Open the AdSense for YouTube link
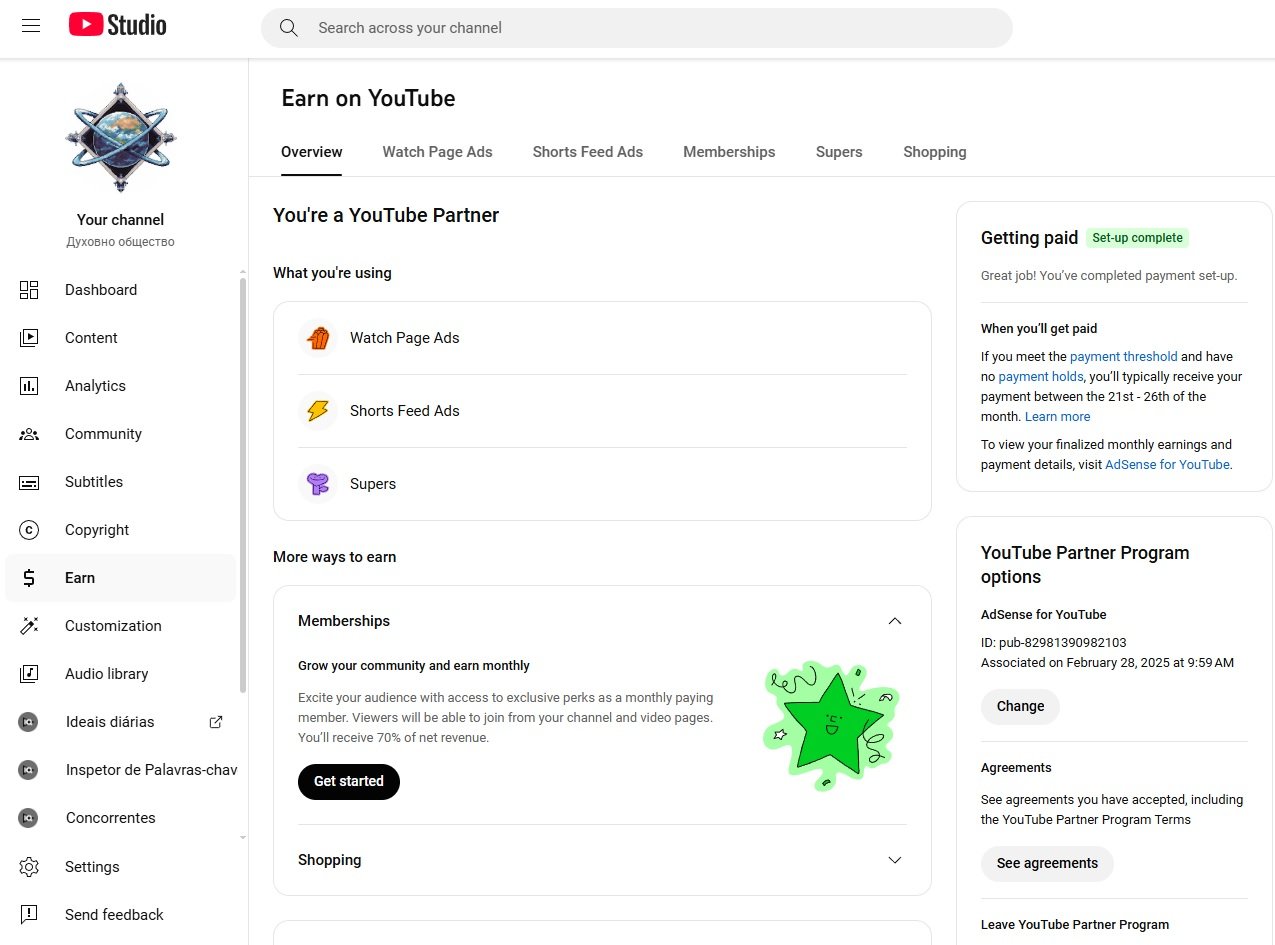The image size is (1275, 945). pyautogui.click(x=1167, y=465)
